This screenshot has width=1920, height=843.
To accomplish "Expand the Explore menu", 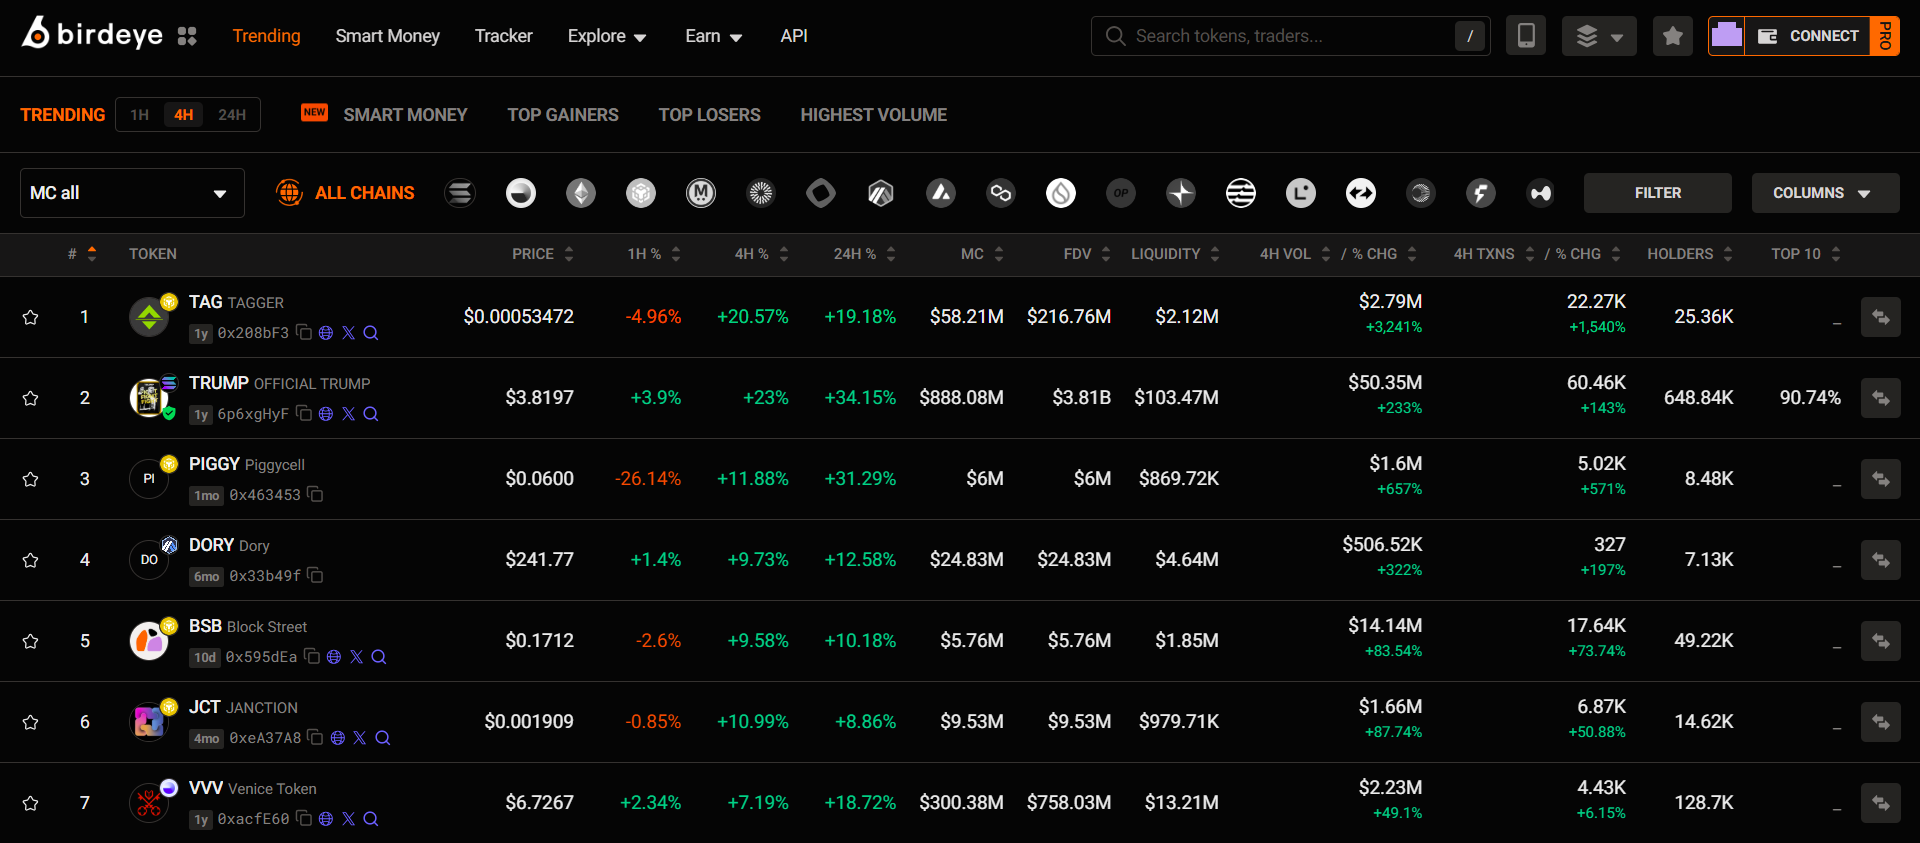I will pyautogui.click(x=607, y=36).
